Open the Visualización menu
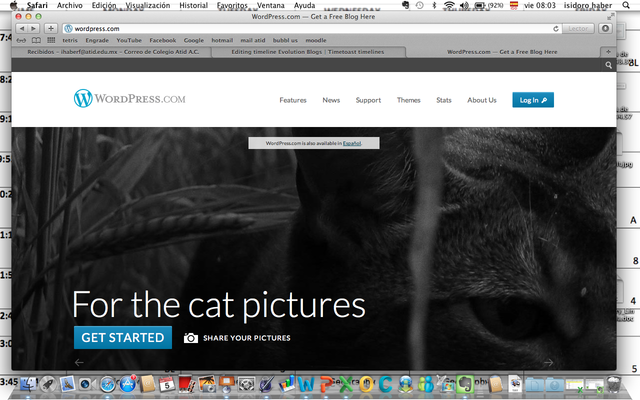This screenshot has width=640, height=400. 147,5
